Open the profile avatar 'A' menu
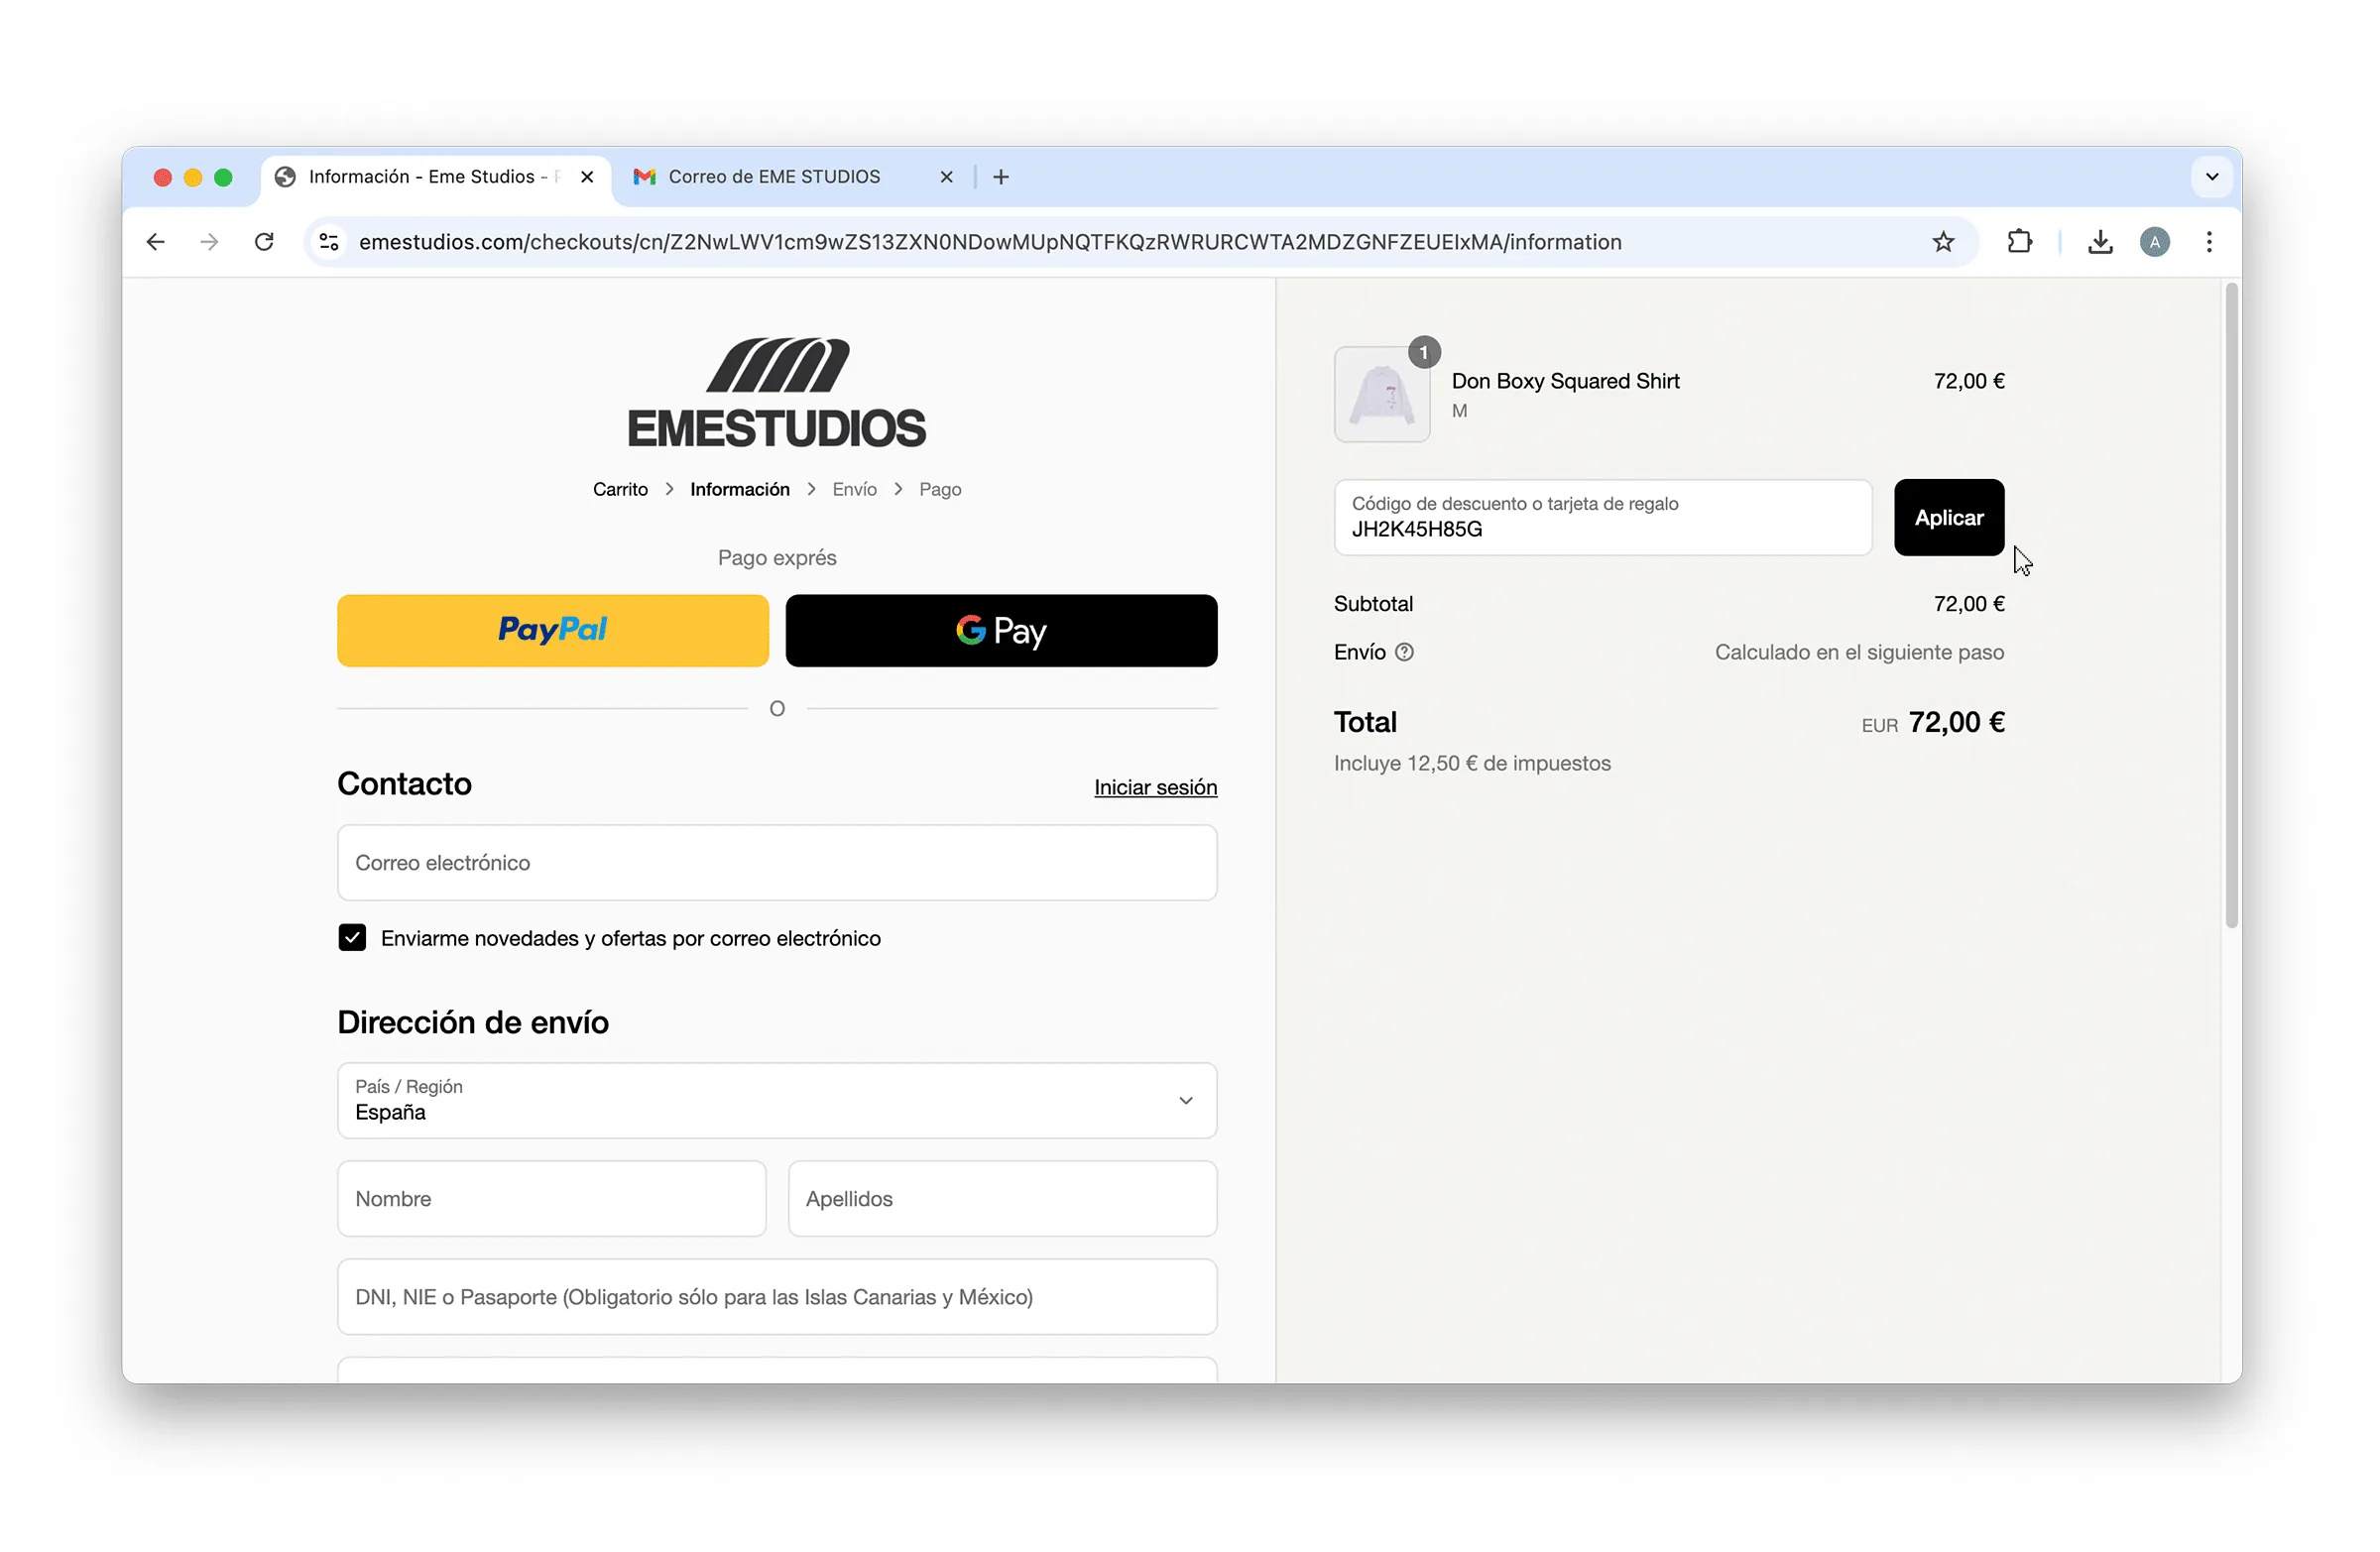2380x1552 pixels. 2154,242
